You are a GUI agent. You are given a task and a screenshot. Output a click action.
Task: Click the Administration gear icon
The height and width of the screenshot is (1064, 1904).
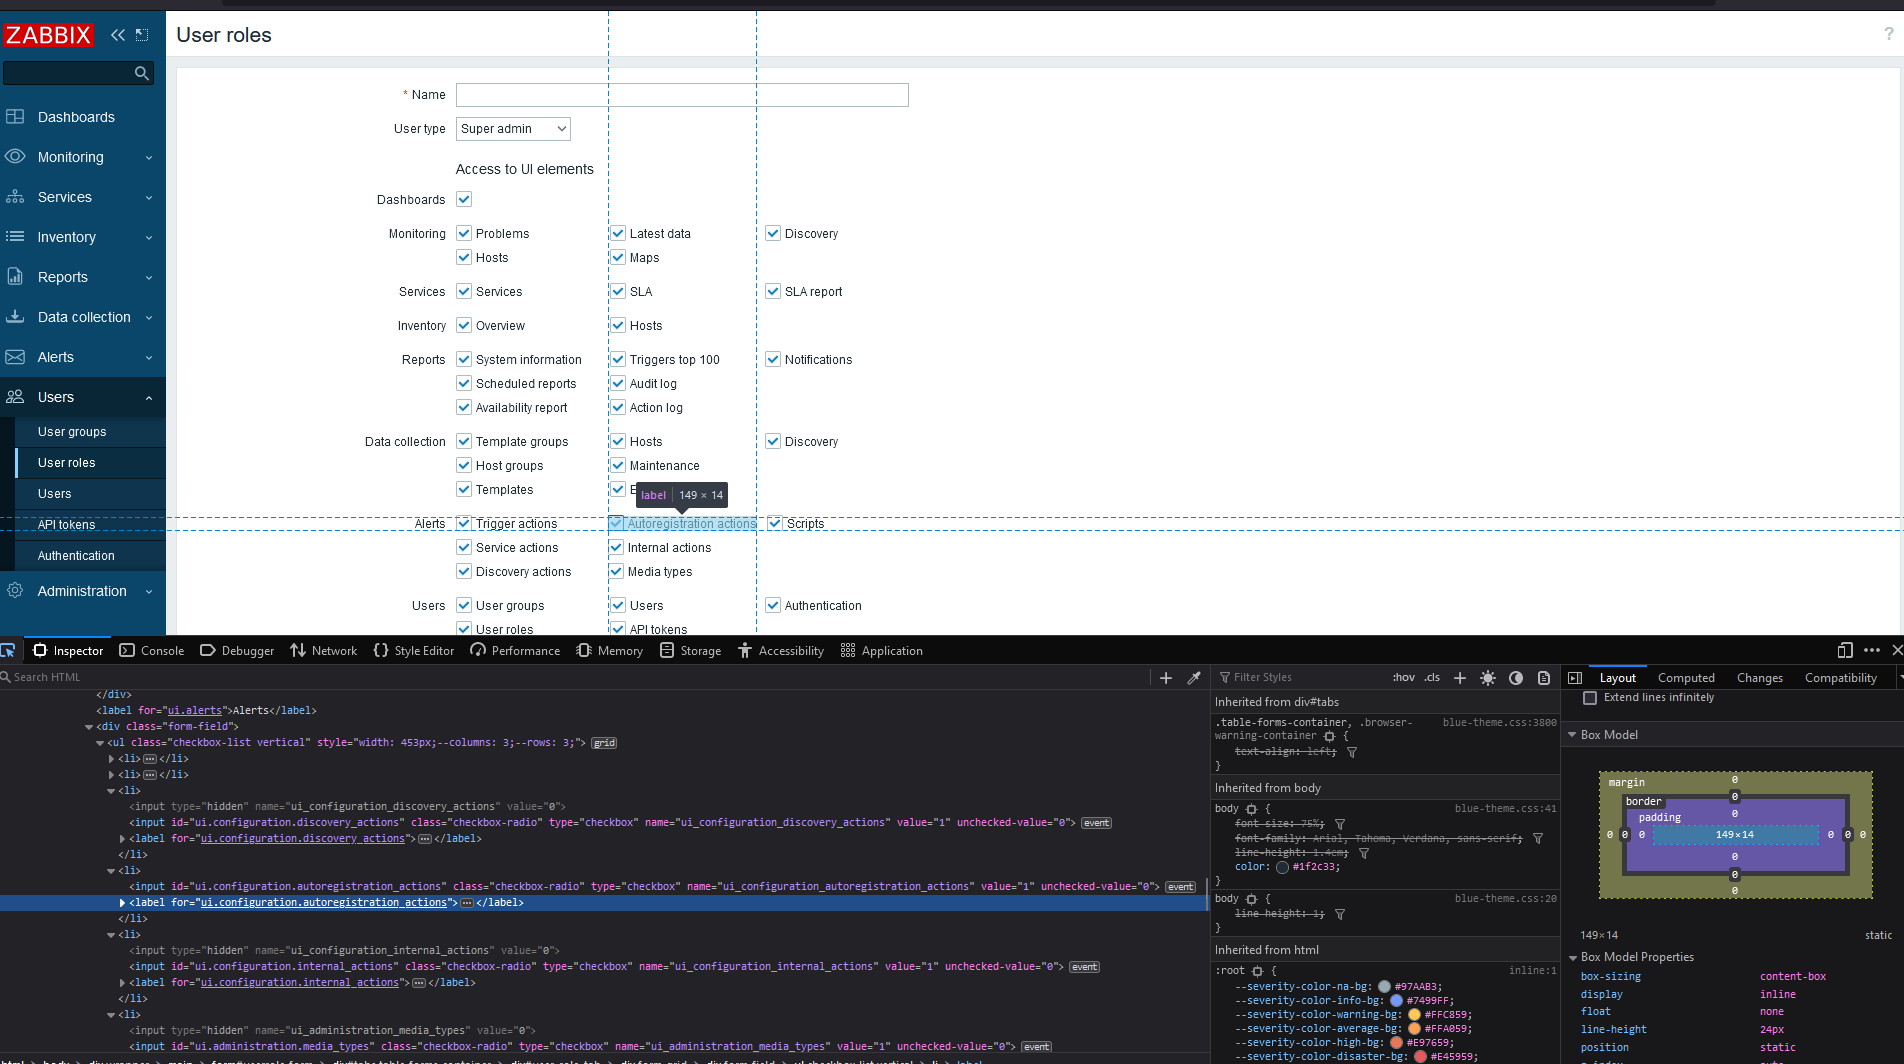15,591
